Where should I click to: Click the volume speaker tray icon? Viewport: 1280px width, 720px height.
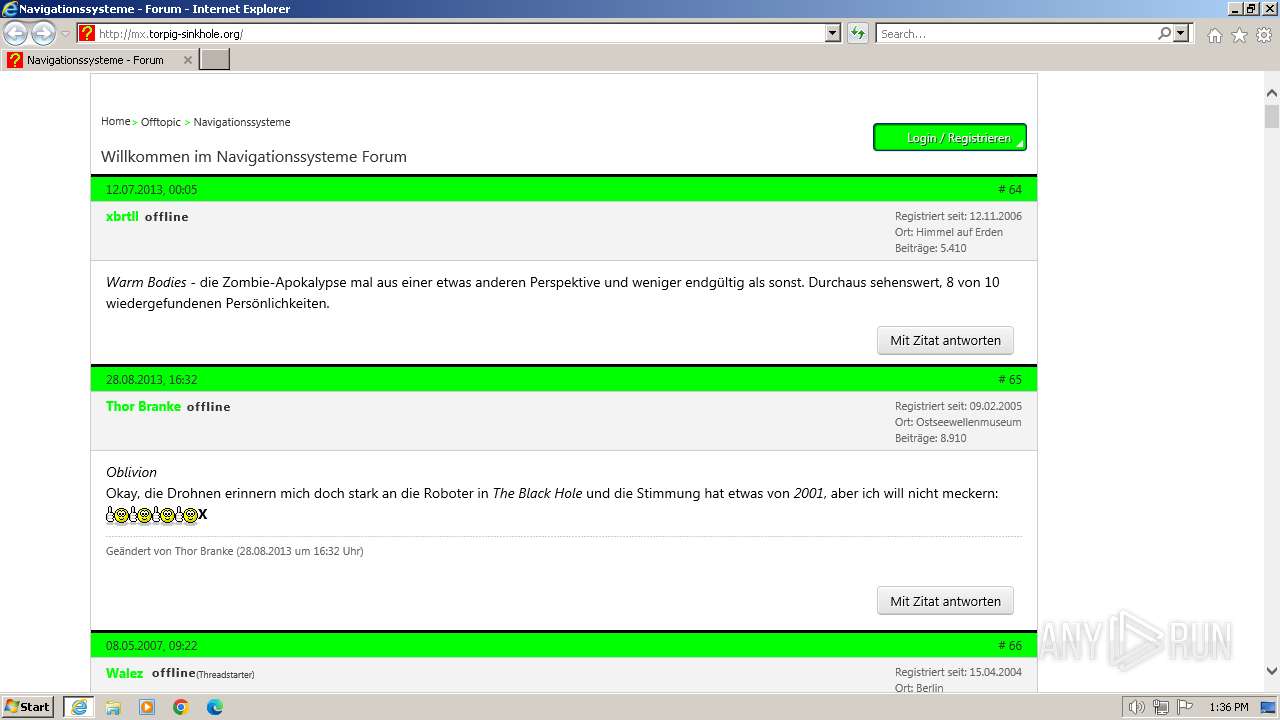tap(1137, 707)
